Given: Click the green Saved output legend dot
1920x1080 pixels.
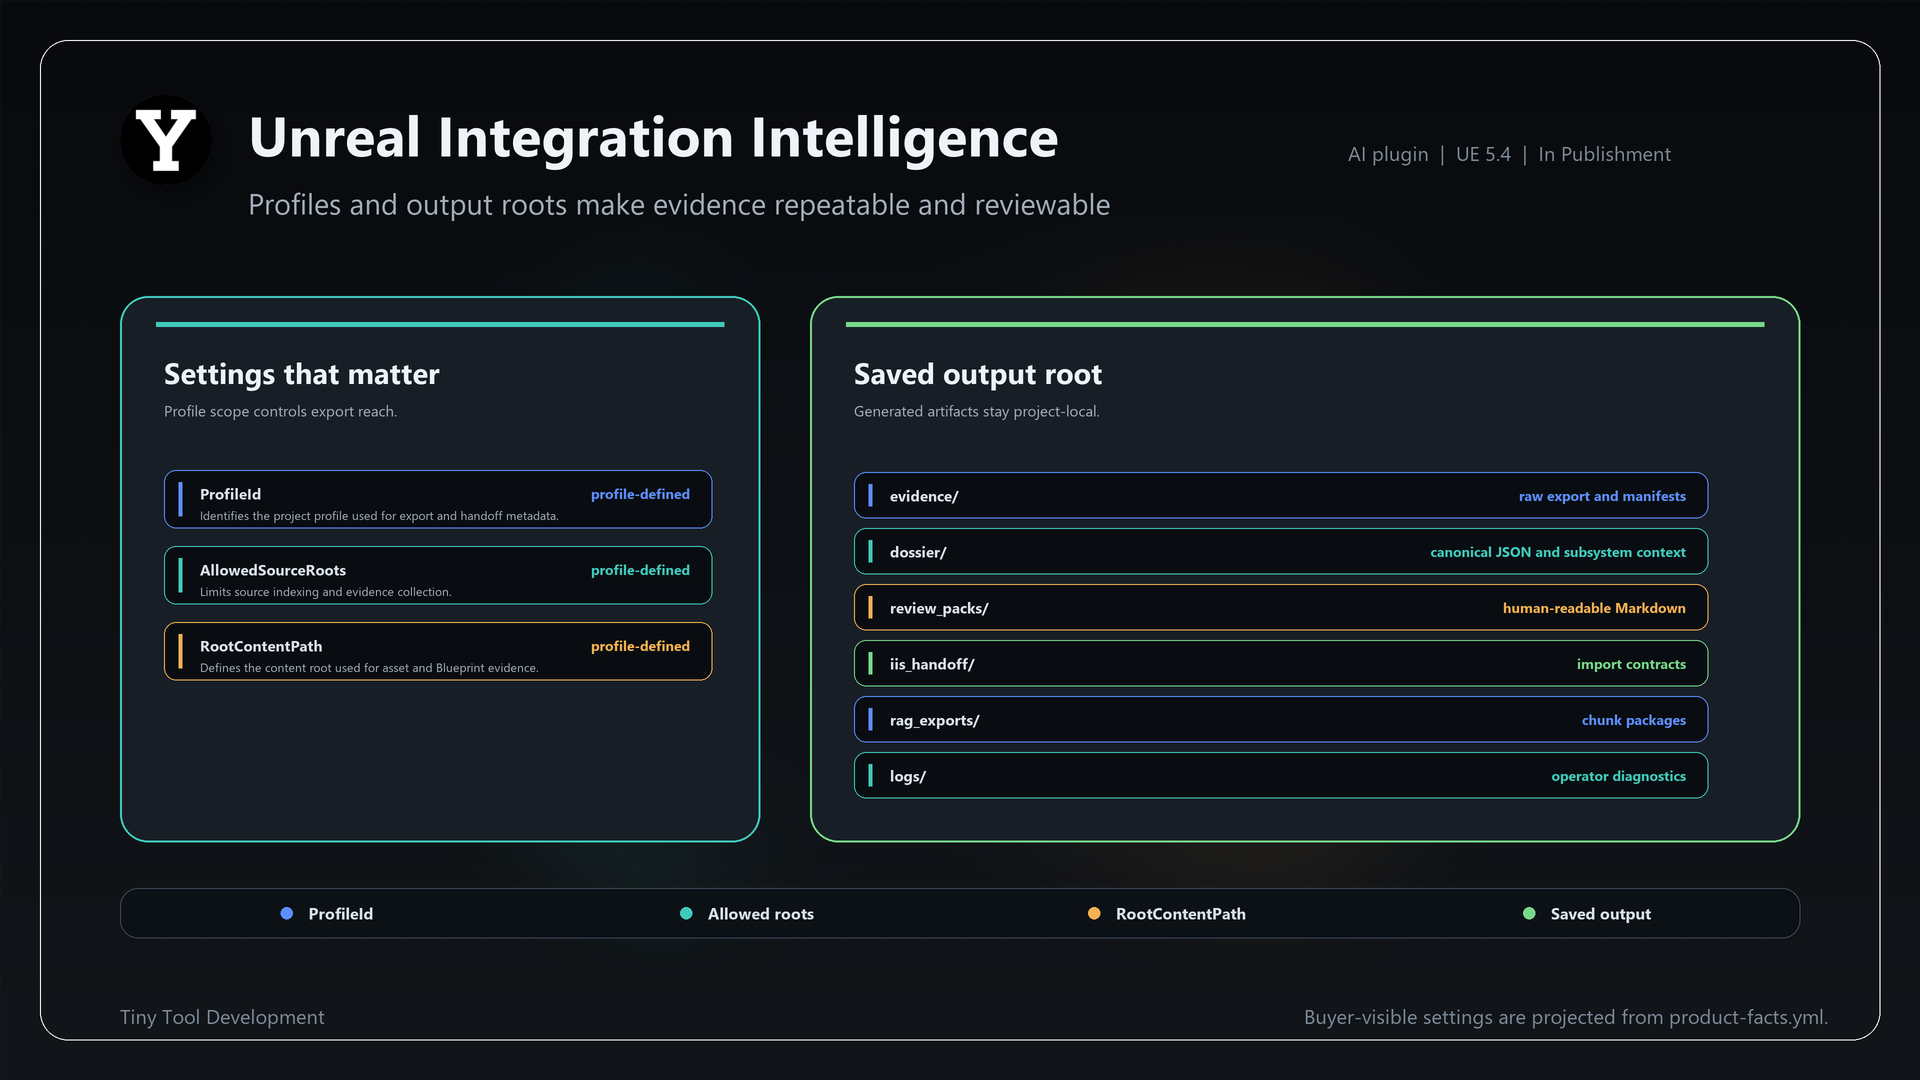Looking at the screenshot, I should 1529,913.
